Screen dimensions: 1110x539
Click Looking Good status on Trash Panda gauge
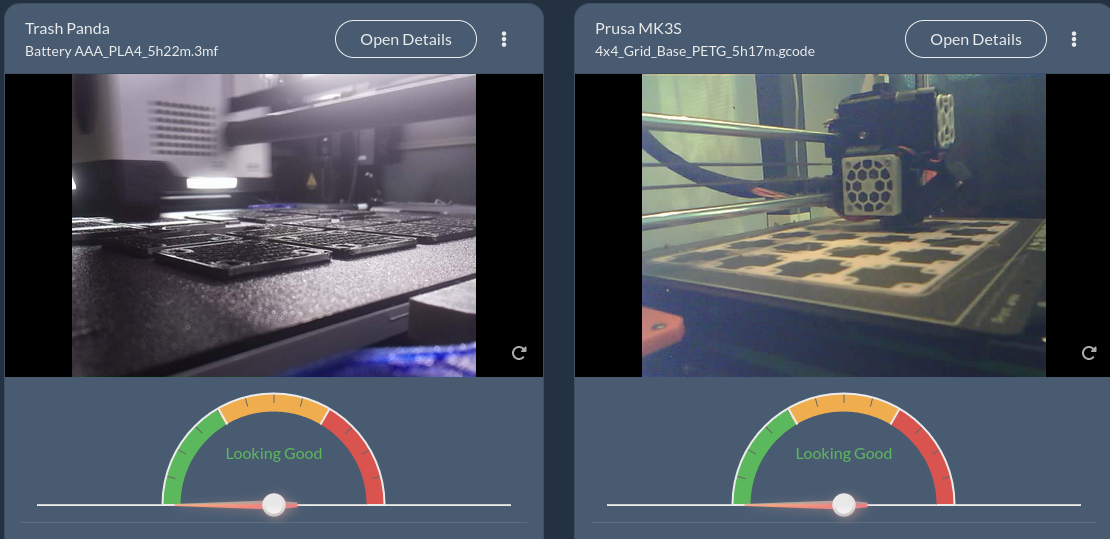(274, 453)
